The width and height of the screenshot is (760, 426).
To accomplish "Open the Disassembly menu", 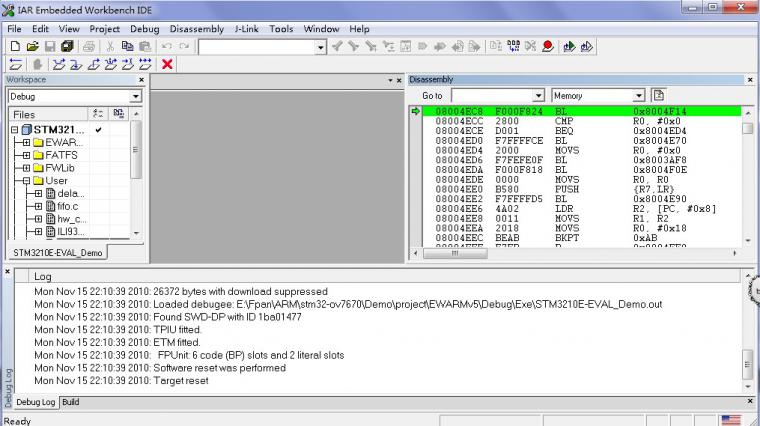I will pos(197,29).
